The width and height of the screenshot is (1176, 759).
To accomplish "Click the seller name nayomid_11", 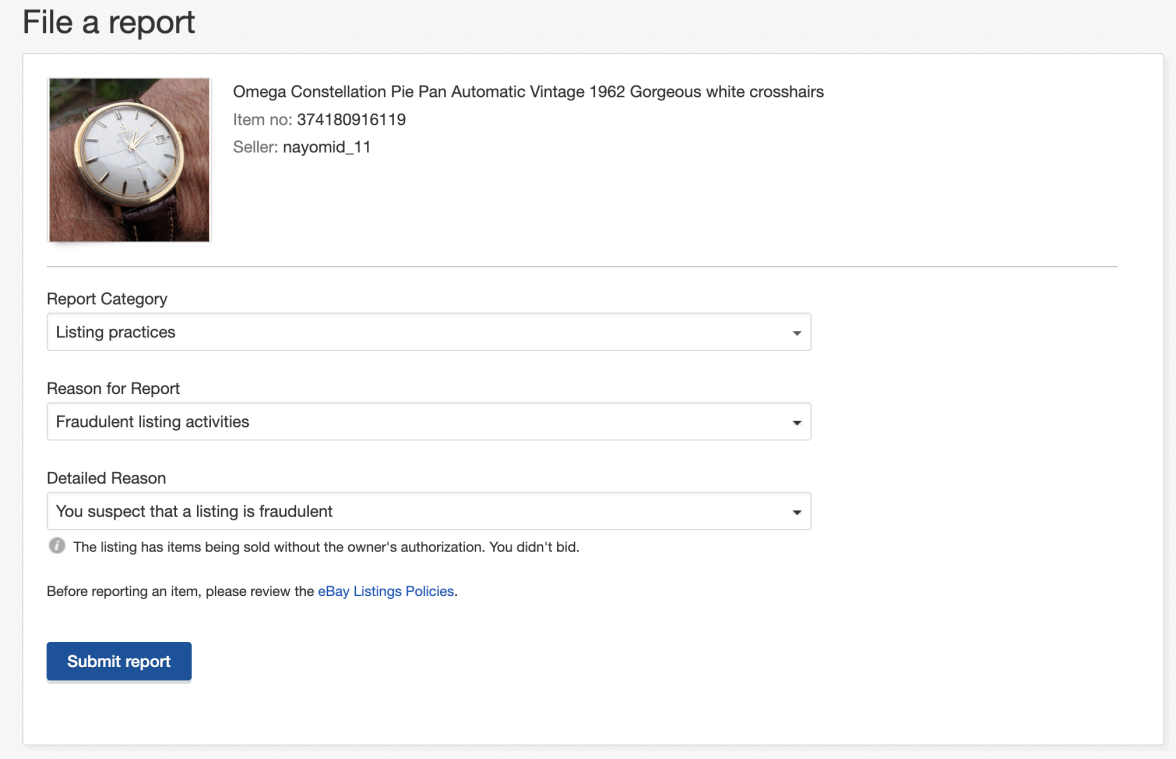I will 327,147.
